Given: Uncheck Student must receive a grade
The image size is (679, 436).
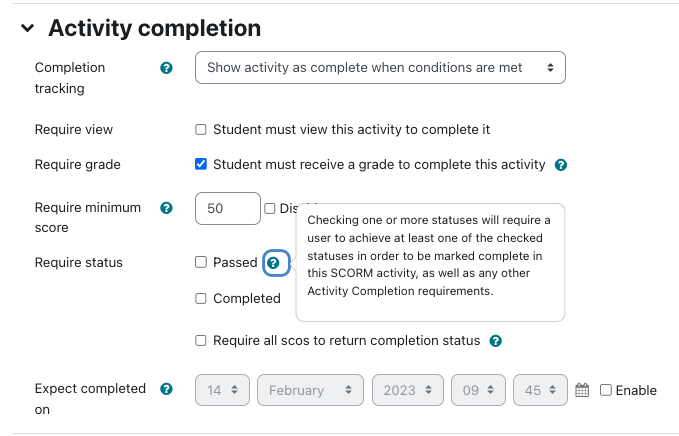Looking at the screenshot, I should click(200, 164).
